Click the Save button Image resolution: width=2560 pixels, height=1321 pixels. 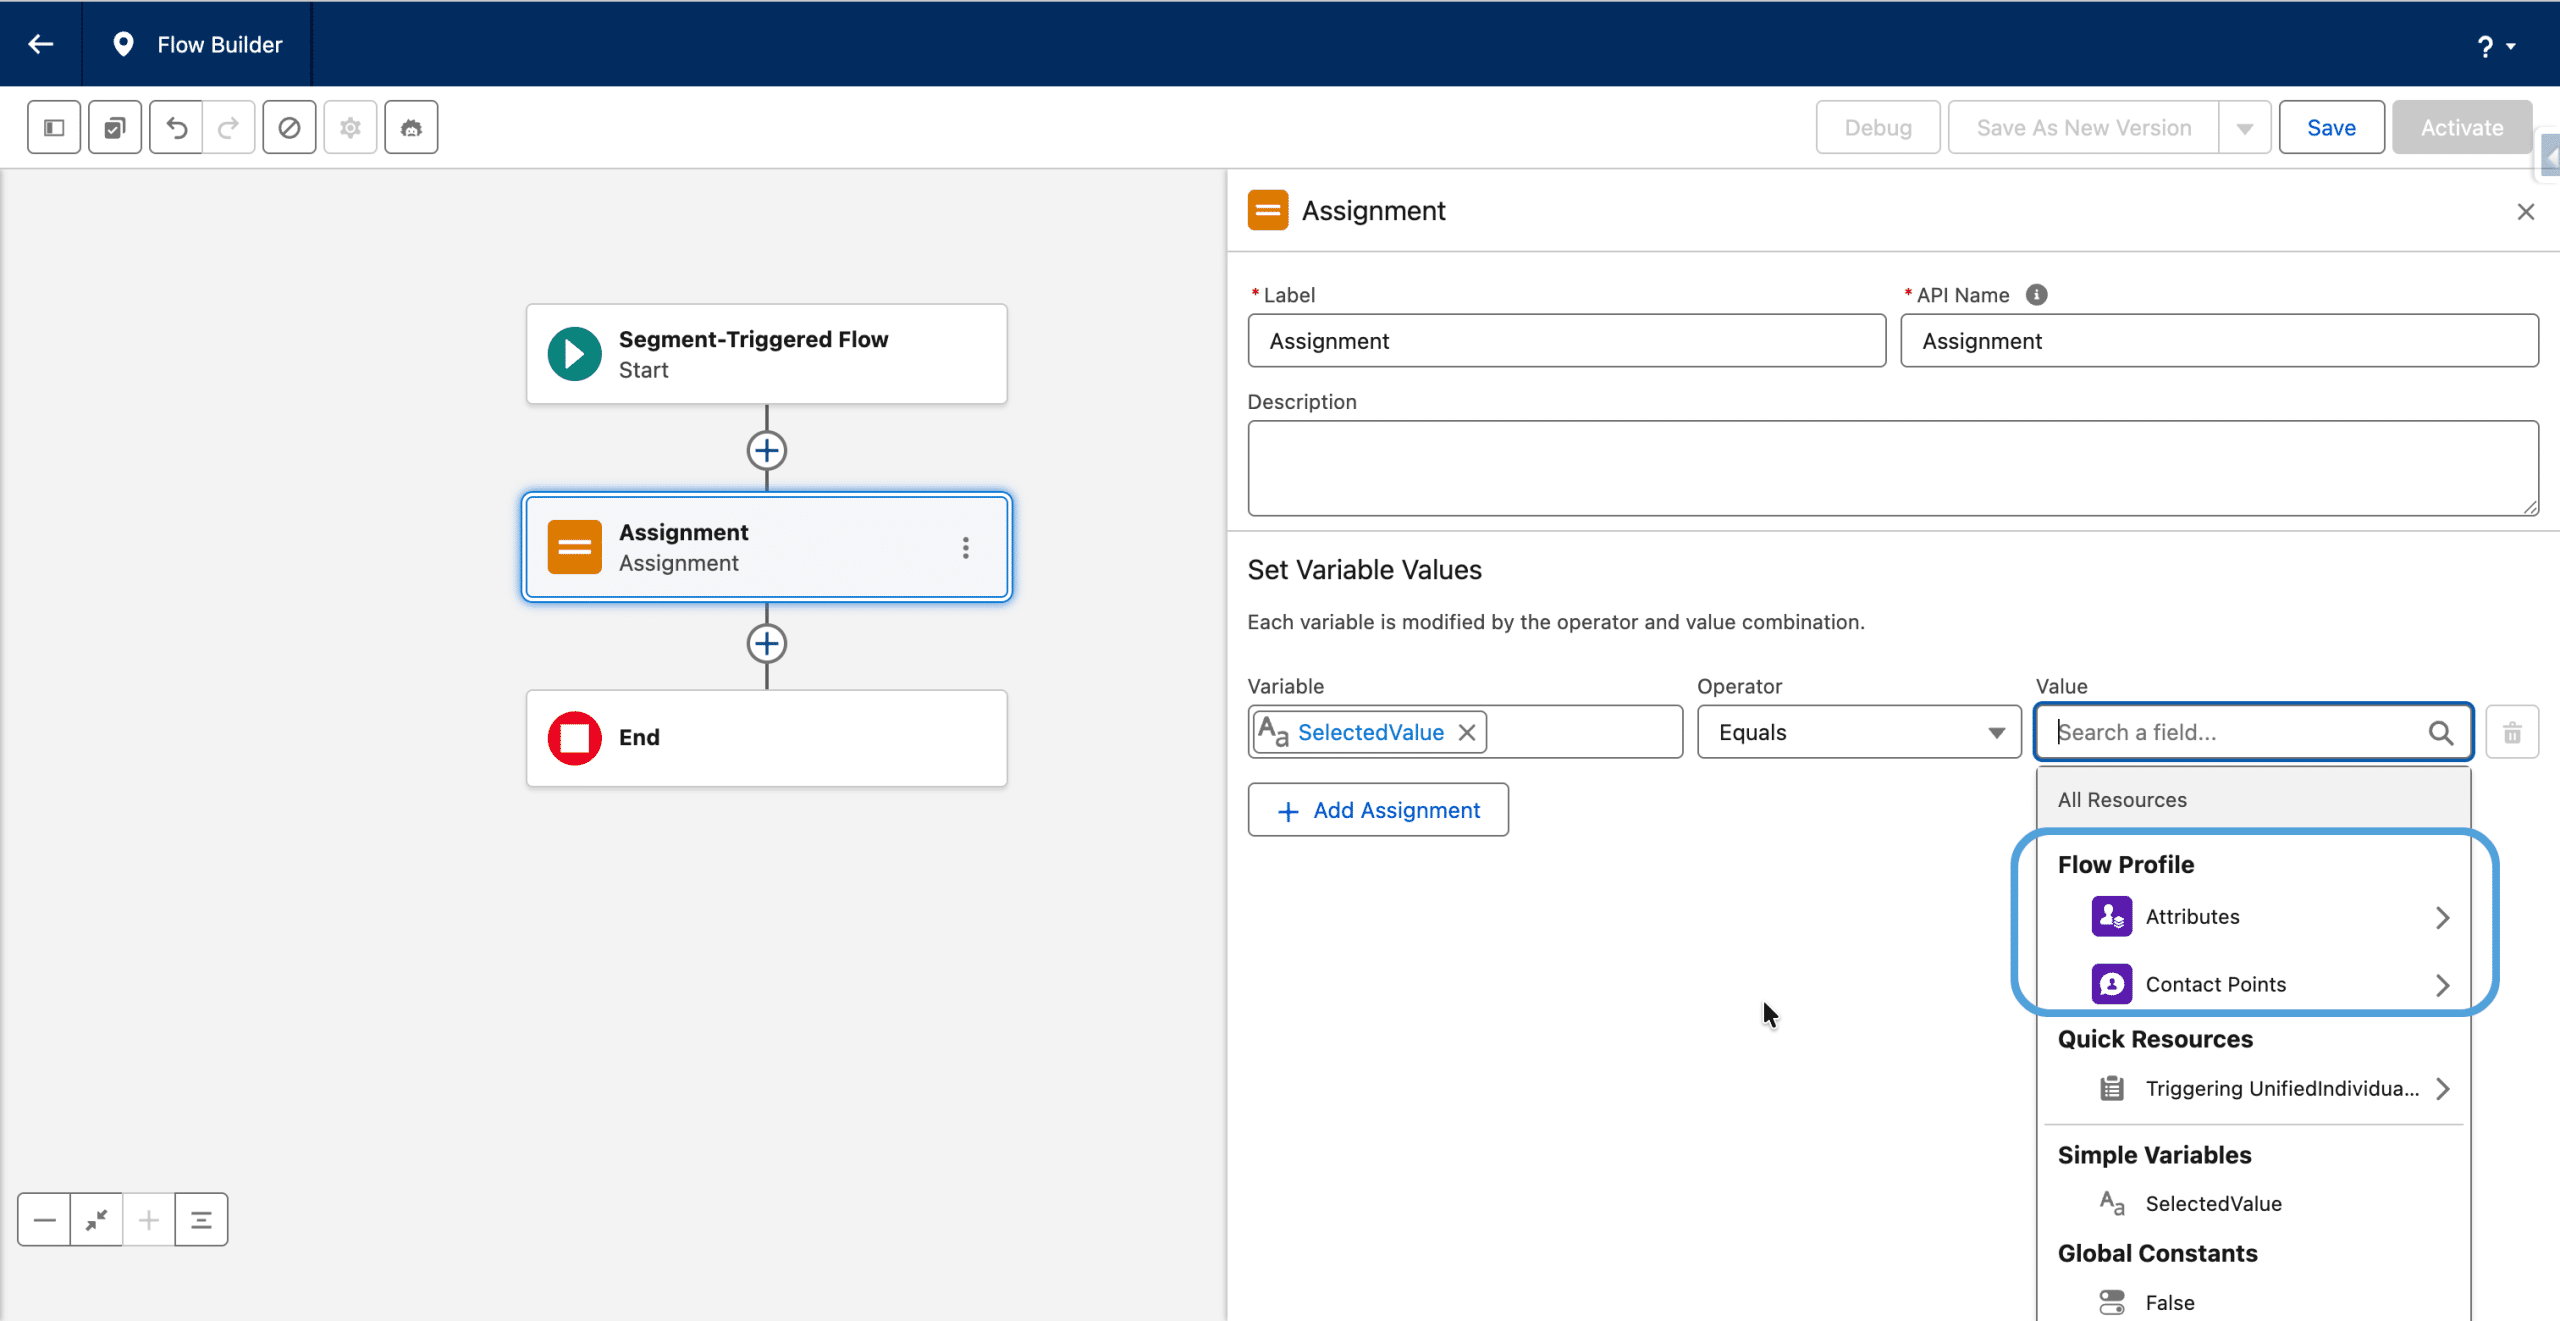pos(2331,127)
